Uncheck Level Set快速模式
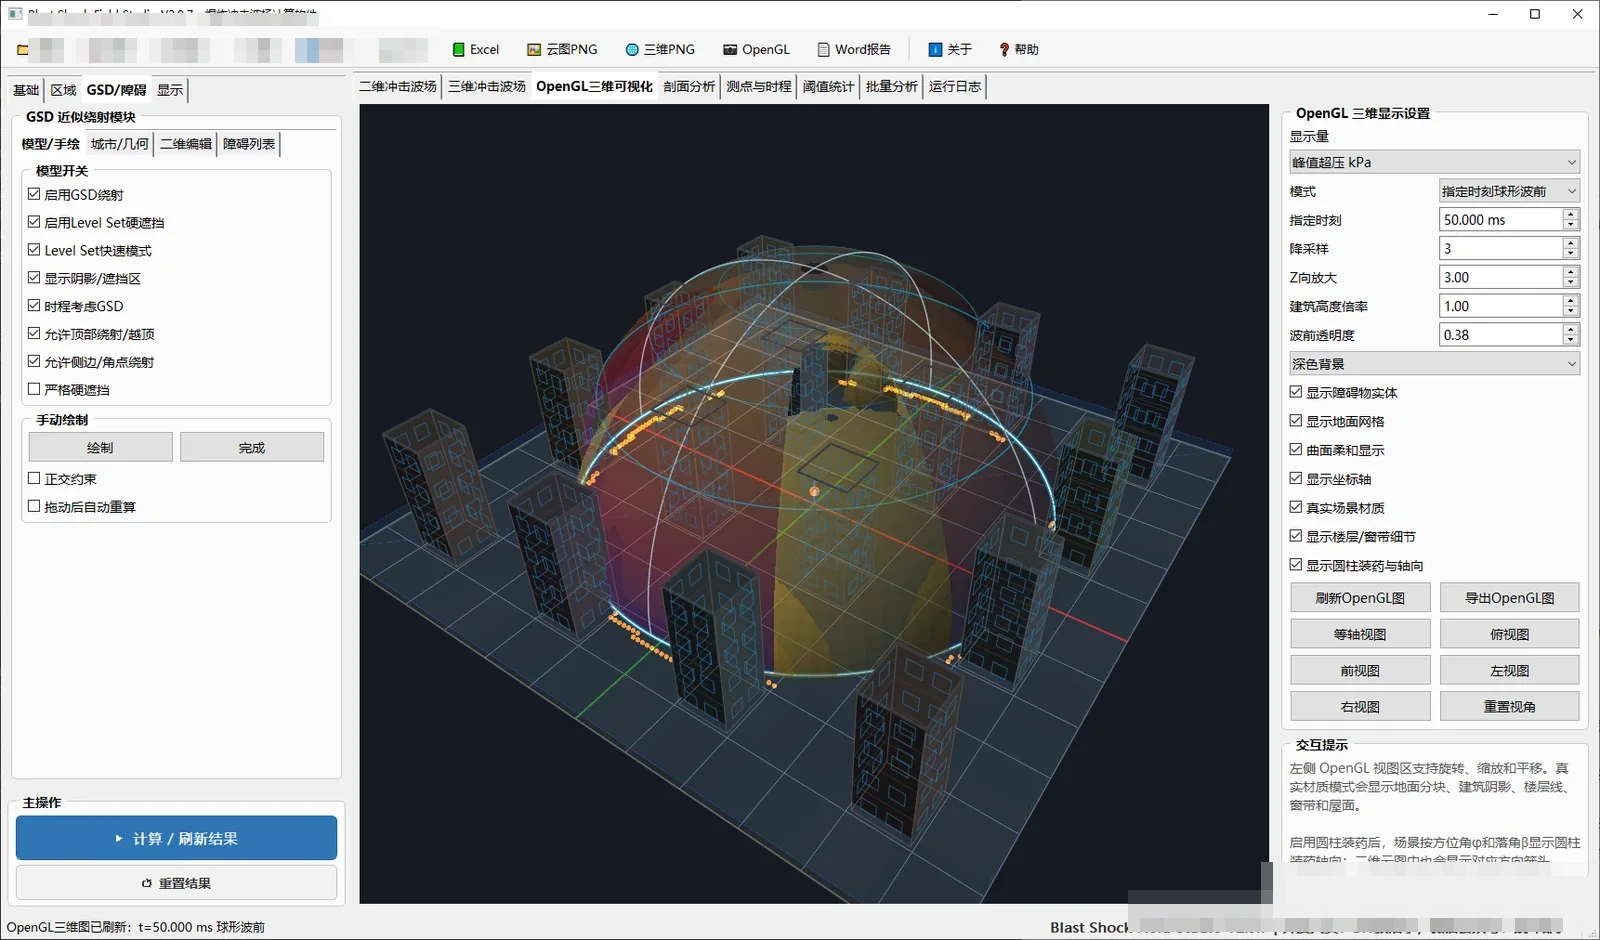Viewport: 1600px width, 940px height. point(34,250)
